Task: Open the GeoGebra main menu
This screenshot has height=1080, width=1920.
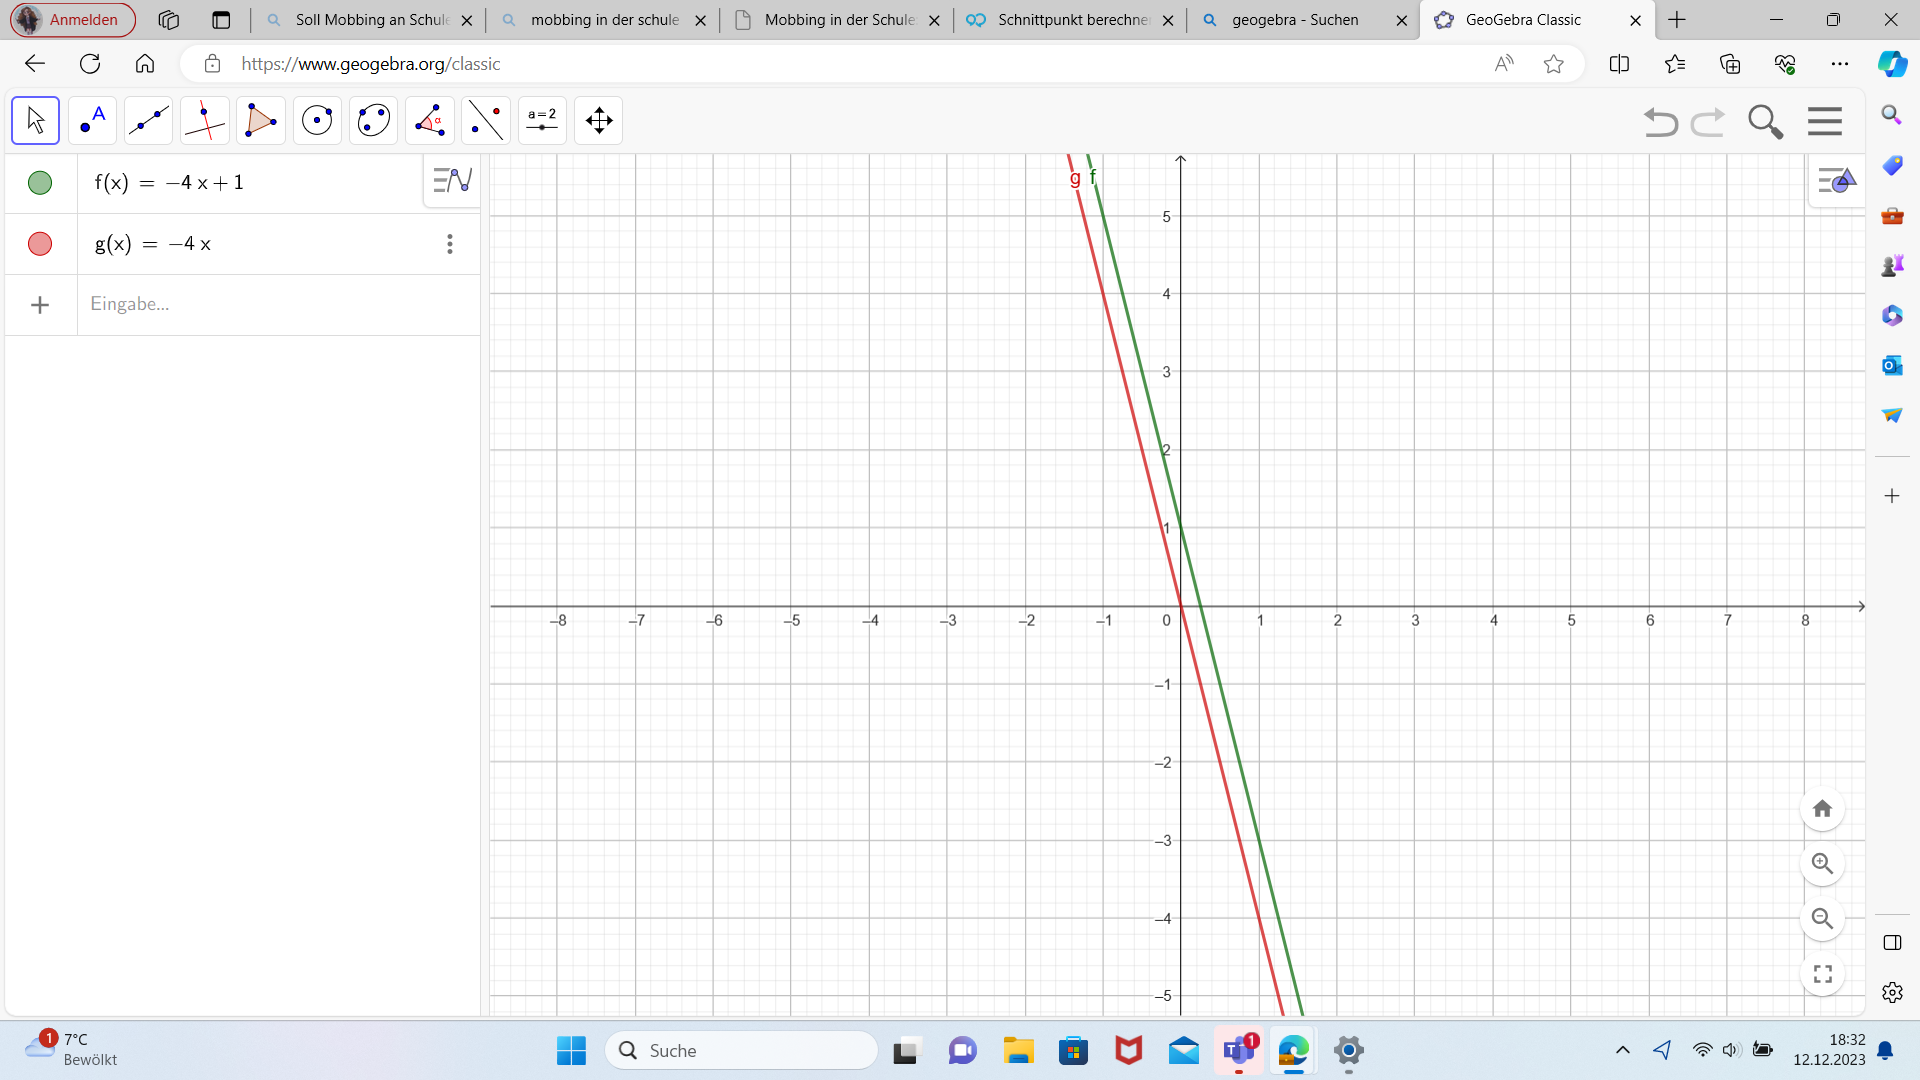Action: [x=1825, y=121]
